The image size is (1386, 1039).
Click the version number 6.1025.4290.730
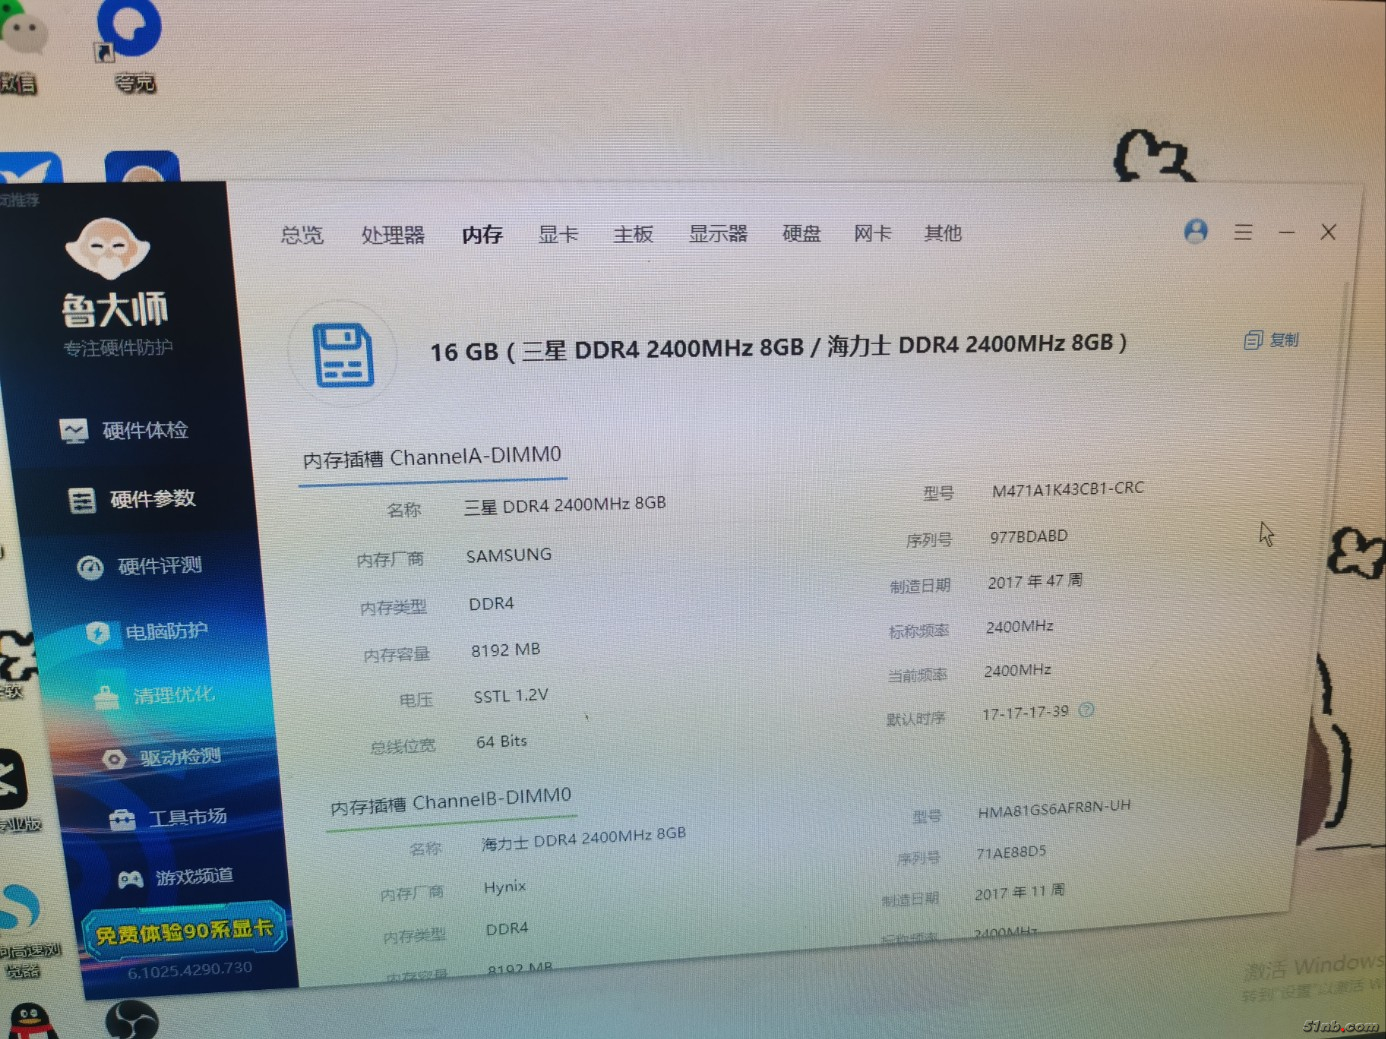tap(190, 970)
